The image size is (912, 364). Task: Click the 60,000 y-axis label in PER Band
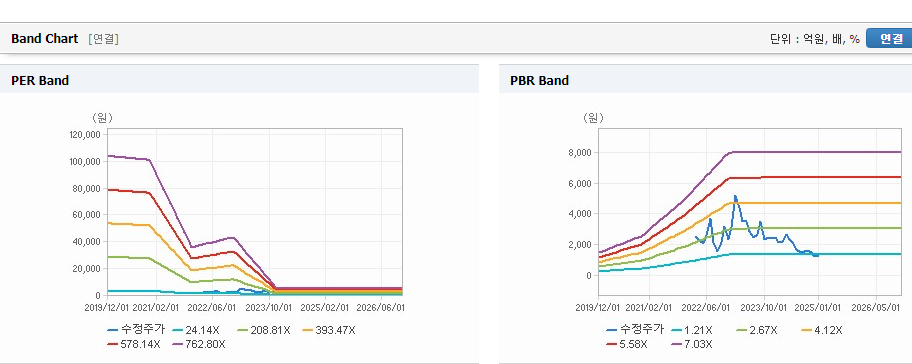(x=87, y=215)
